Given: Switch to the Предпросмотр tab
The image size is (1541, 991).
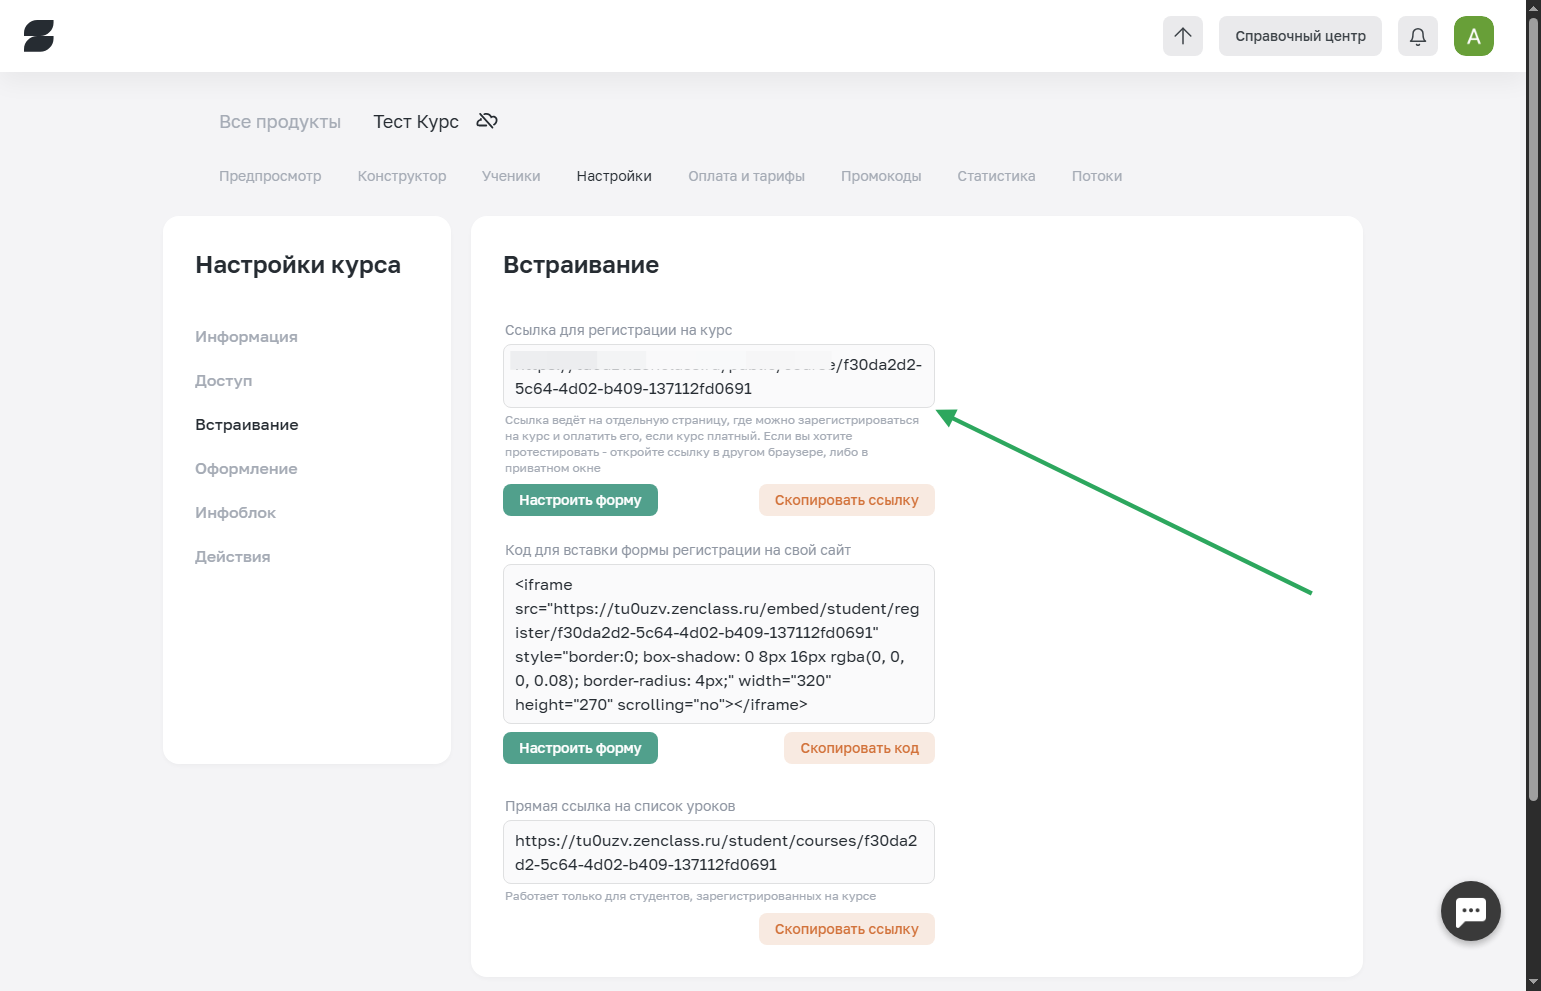Looking at the screenshot, I should 270,176.
